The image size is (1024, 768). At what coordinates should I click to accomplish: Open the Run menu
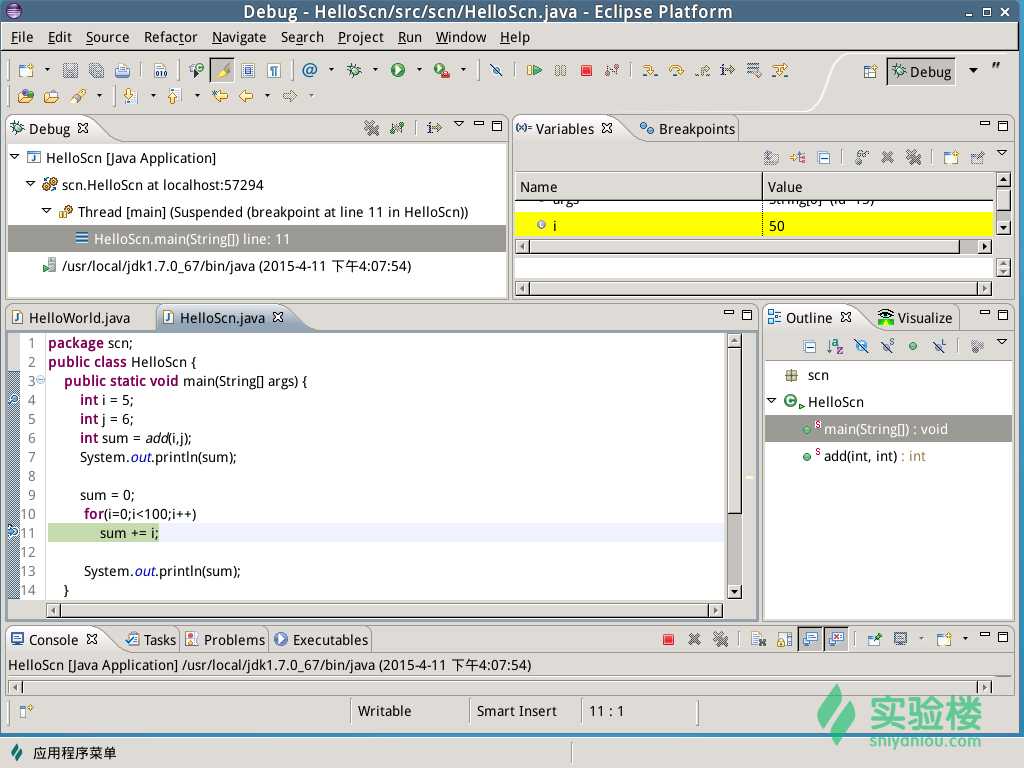[409, 37]
